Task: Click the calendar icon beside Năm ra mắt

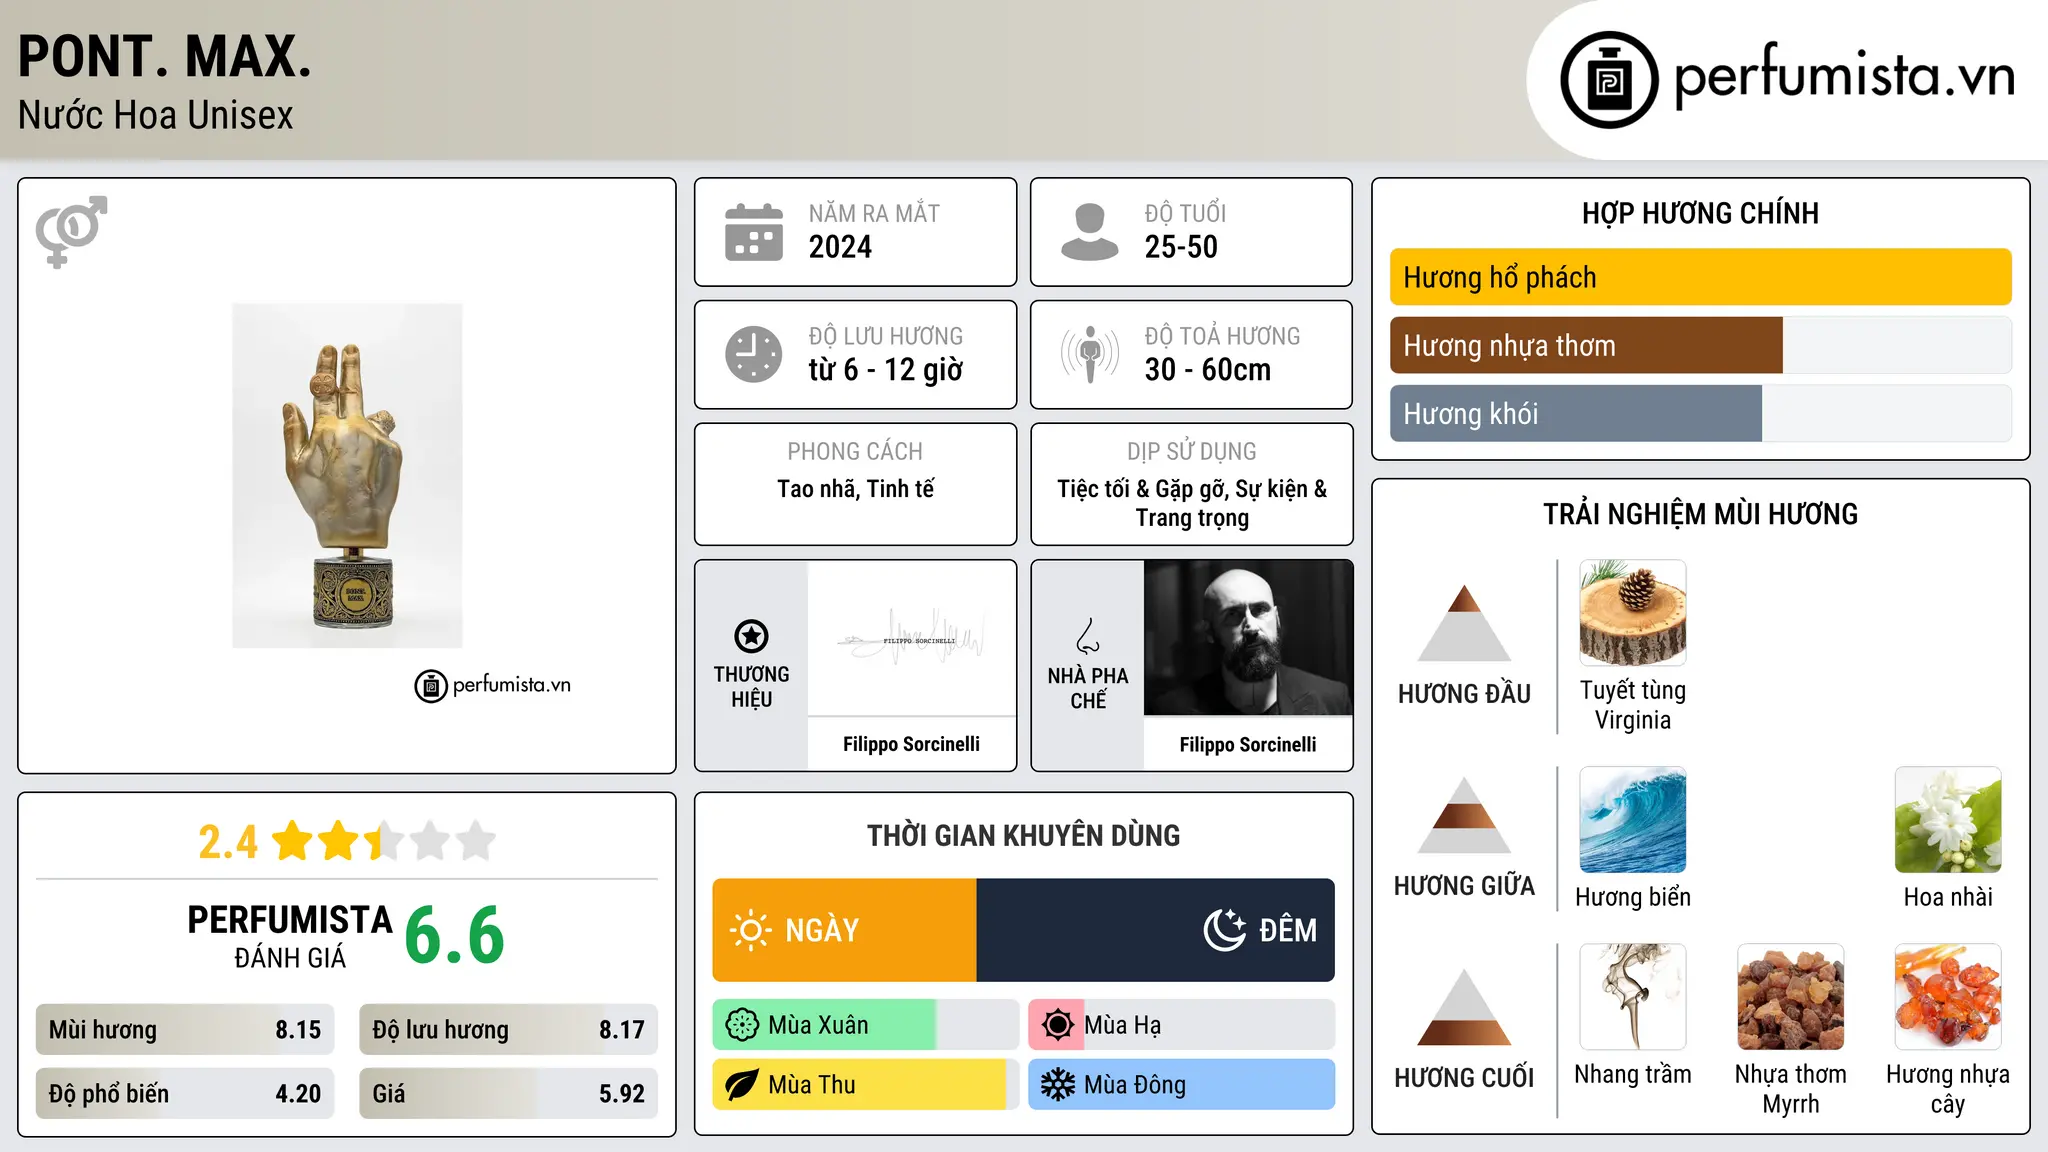Action: 754,232
